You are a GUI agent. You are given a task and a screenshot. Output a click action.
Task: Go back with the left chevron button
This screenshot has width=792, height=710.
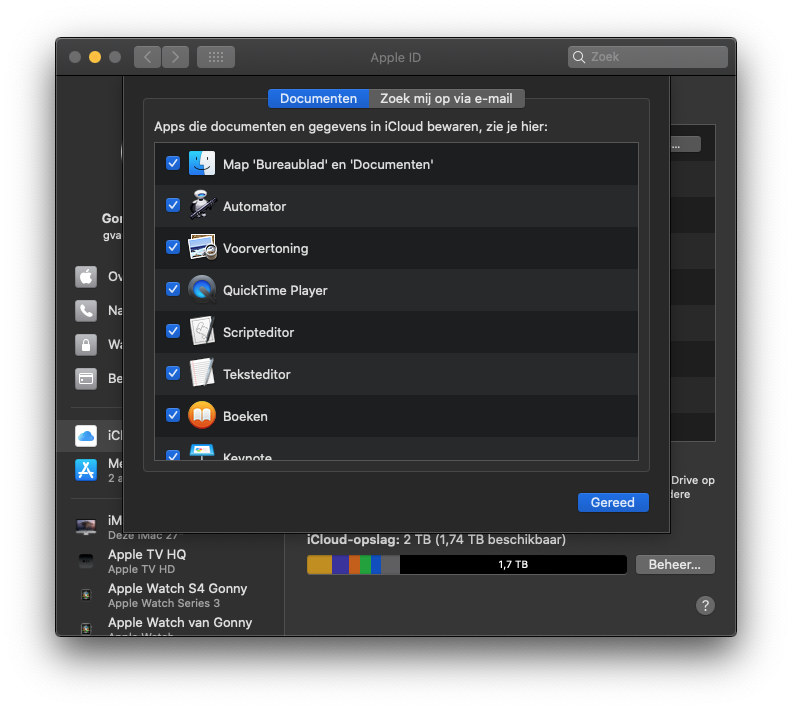click(x=147, y=57)
